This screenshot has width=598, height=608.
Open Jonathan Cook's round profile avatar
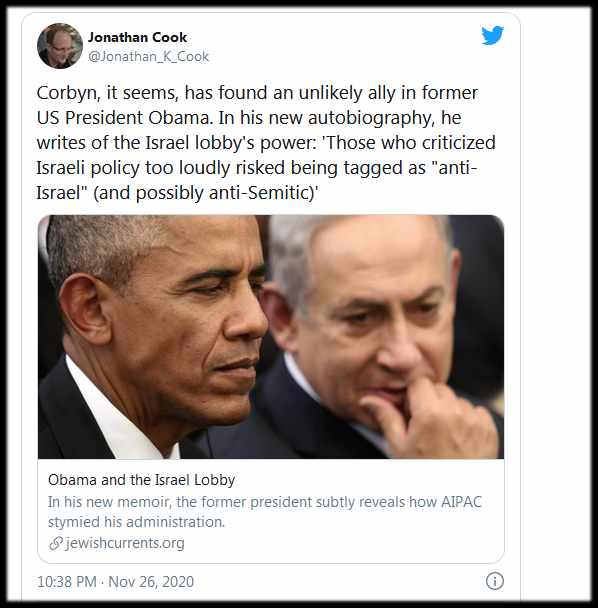click(x=60, y=46)
